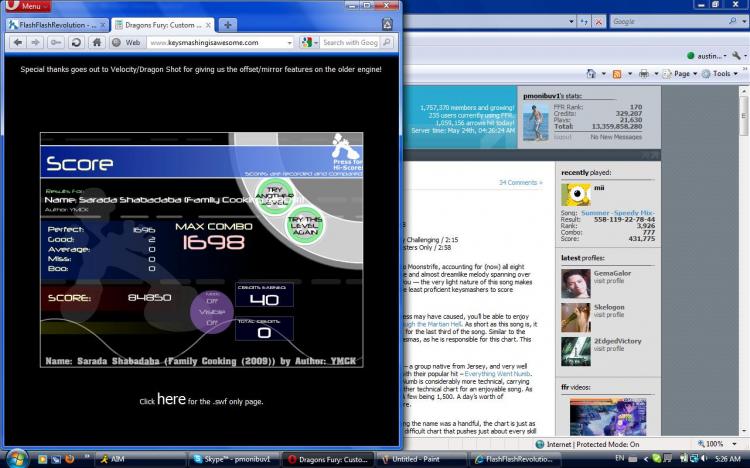Open the Skelogon profile link
This screenshot has height=468, width=750.
(x=609, y=307)
